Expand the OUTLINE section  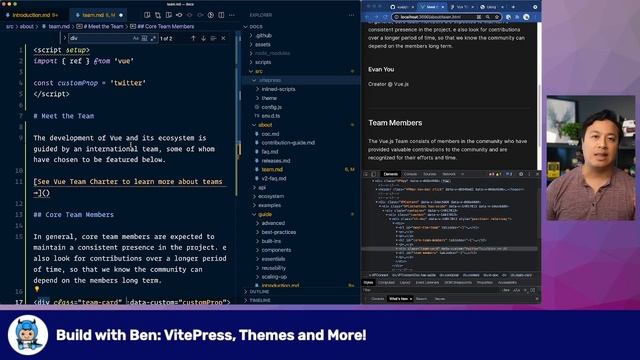click(x=259, y=292)
